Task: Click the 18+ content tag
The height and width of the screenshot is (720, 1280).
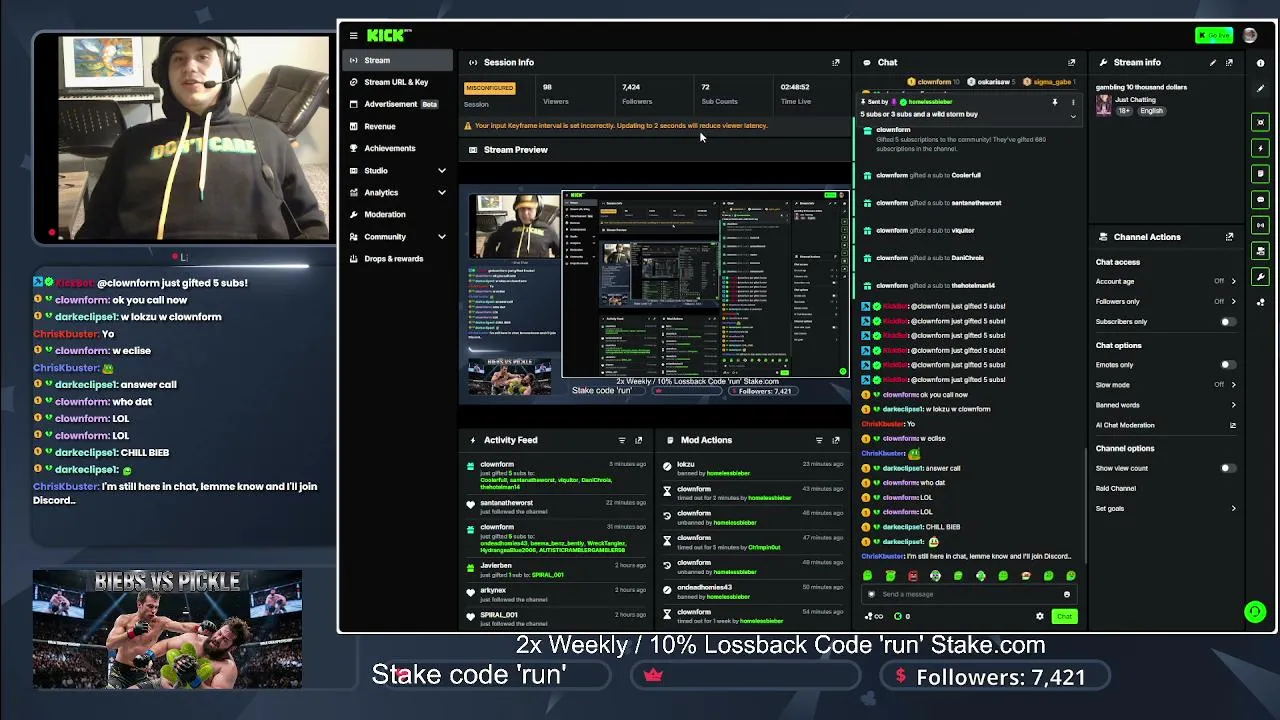Action: [x=1124, y=111]
